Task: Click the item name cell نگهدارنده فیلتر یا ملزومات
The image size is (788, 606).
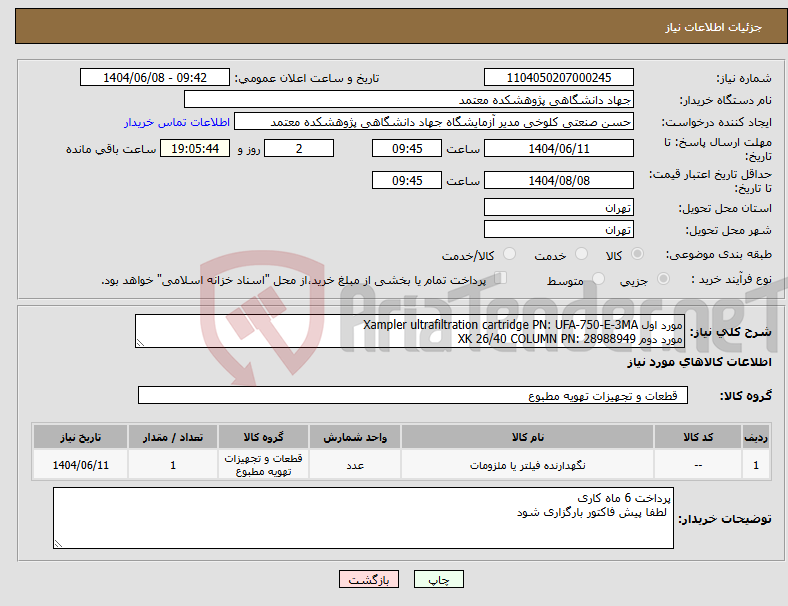Action: 527,465
